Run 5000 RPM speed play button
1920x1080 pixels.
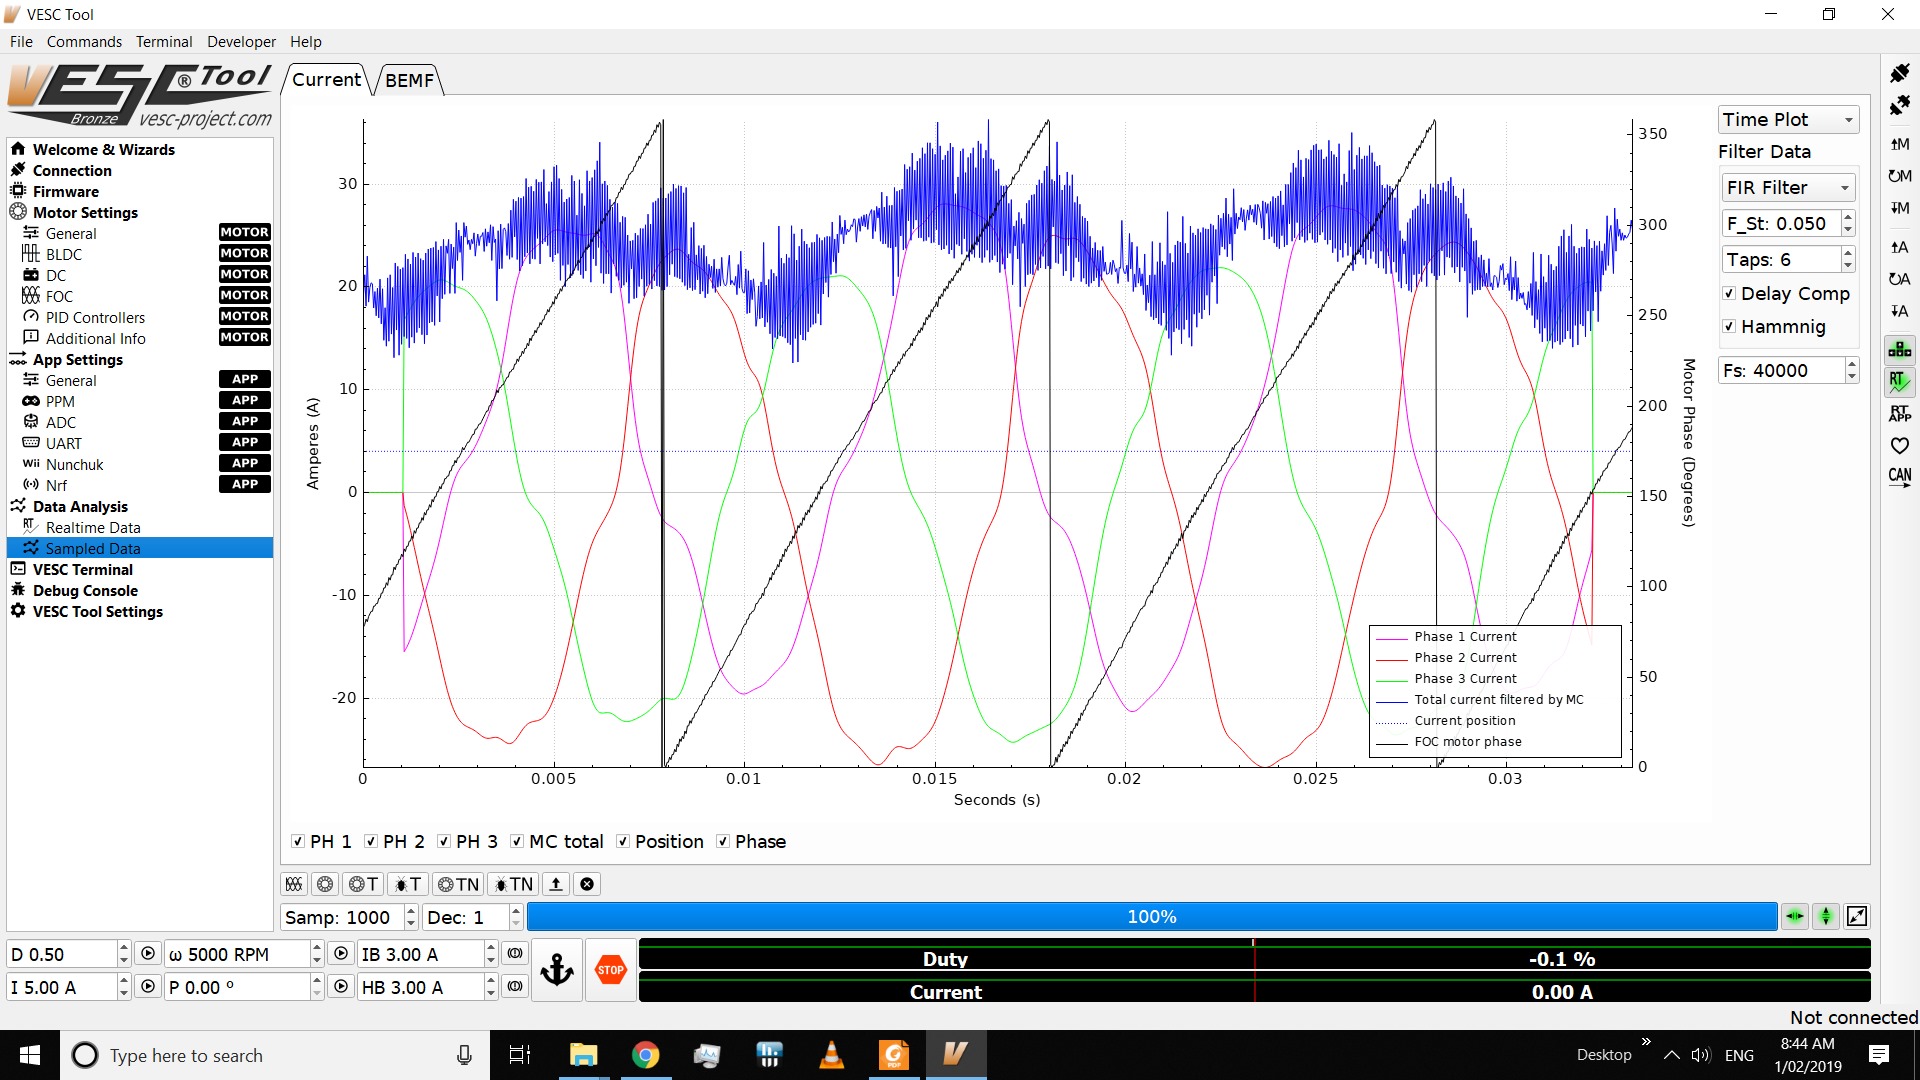(x=341, y=954)
